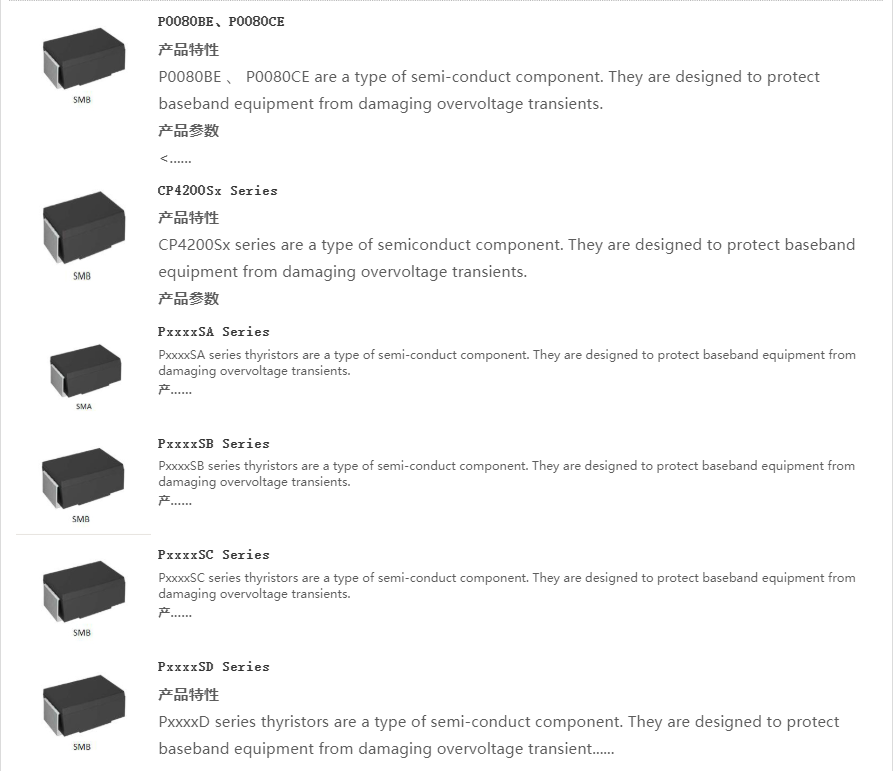Click the PxxxxSB SMB package image

[x=83, y=485]
